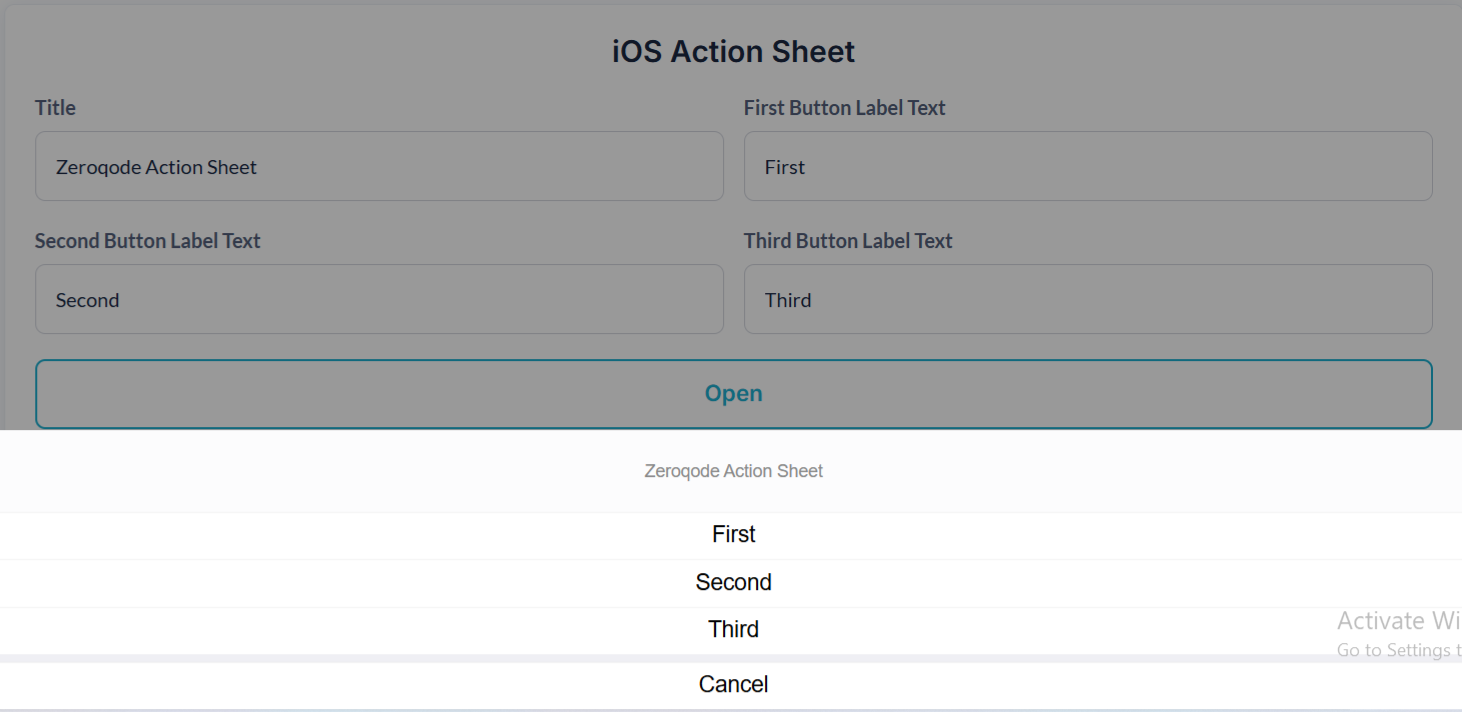
Task: Click the "Zeroqode Action Sheet" text in Title field
Action: 156,167
